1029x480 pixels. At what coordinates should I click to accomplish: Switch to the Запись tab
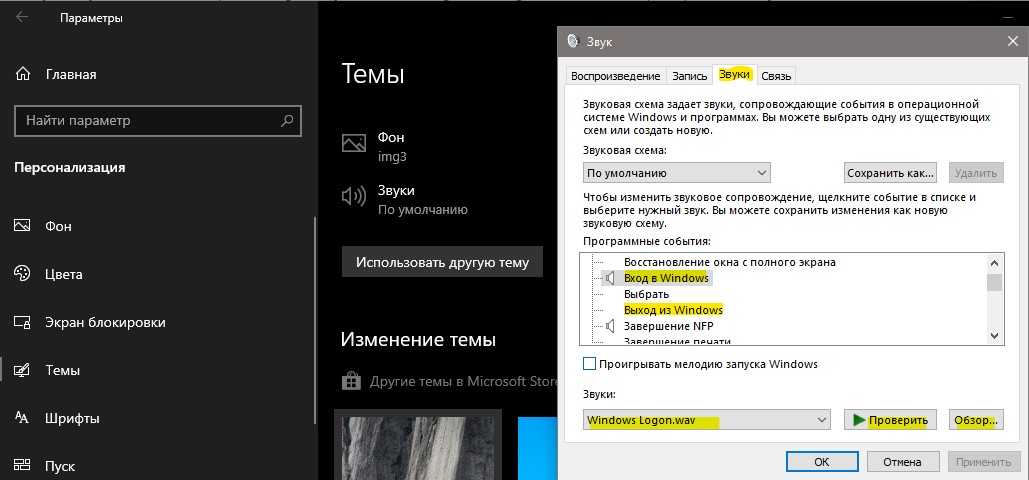(690, 76)
